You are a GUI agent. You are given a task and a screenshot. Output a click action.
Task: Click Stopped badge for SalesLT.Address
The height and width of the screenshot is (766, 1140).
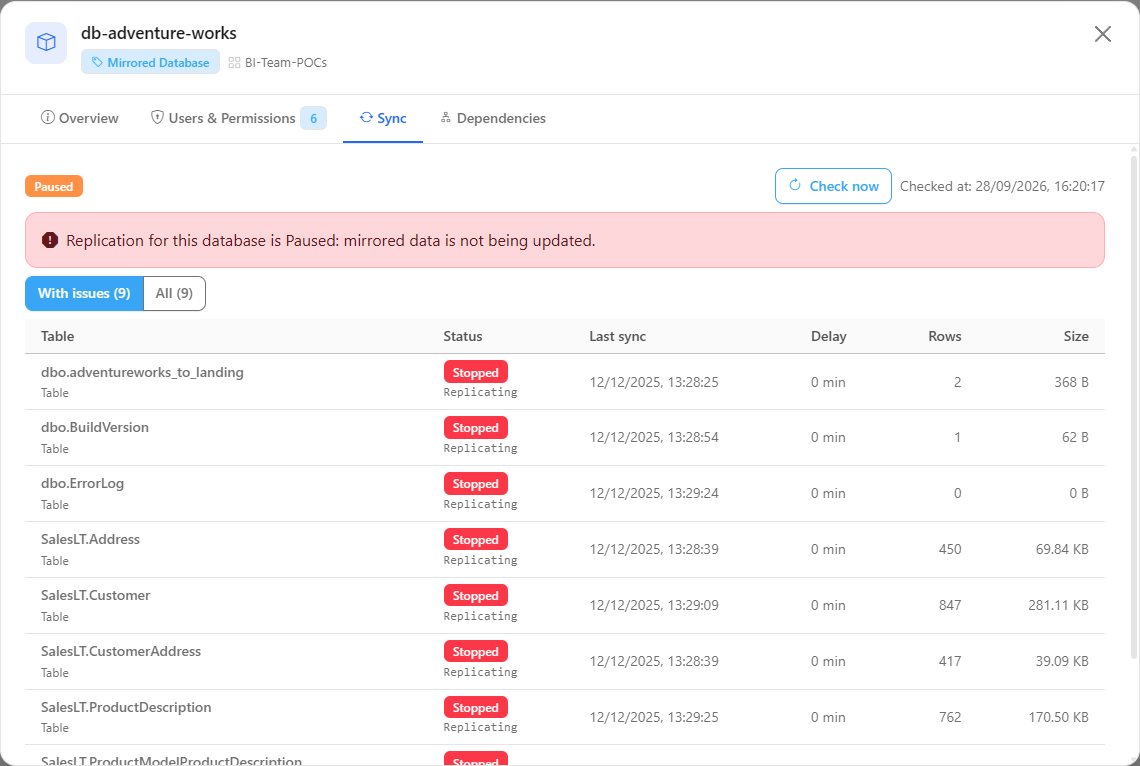tap(475, 539)
